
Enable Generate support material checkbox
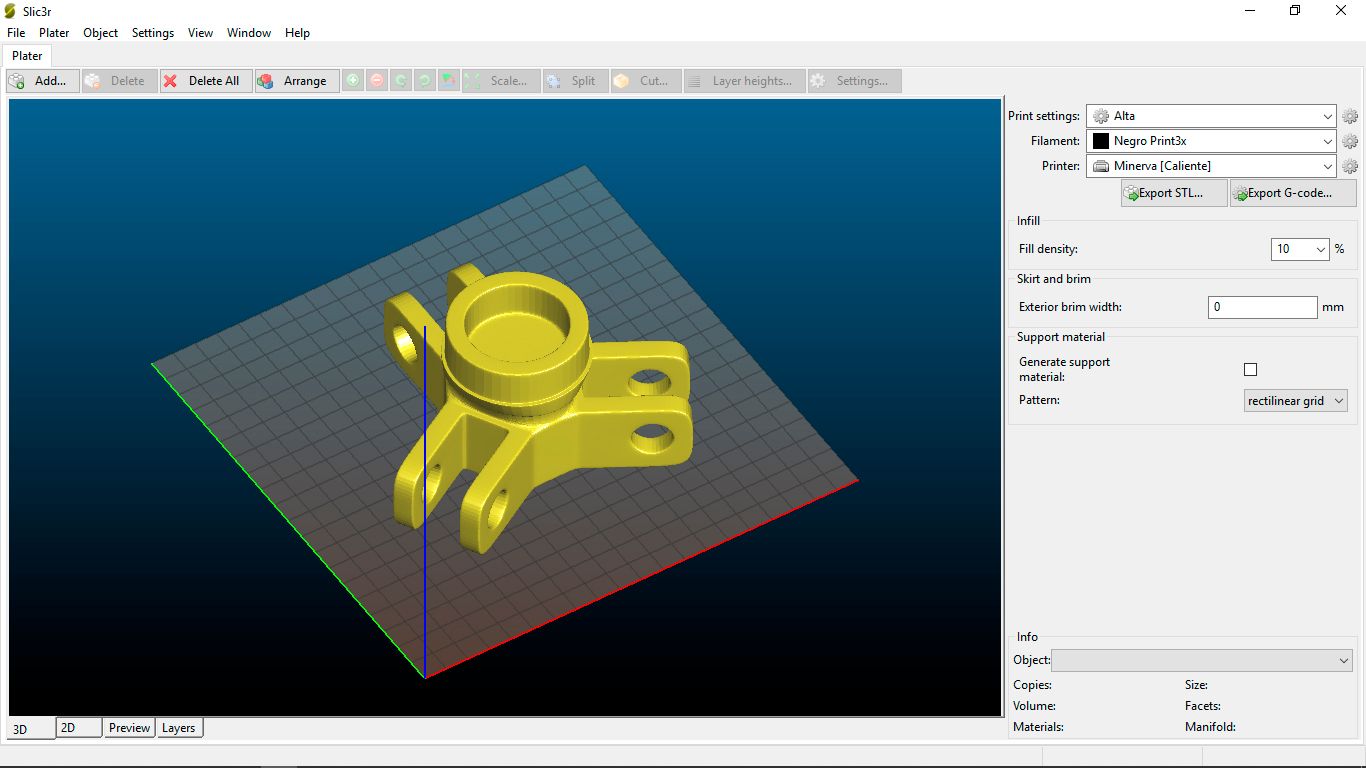tap(1250, 370)
